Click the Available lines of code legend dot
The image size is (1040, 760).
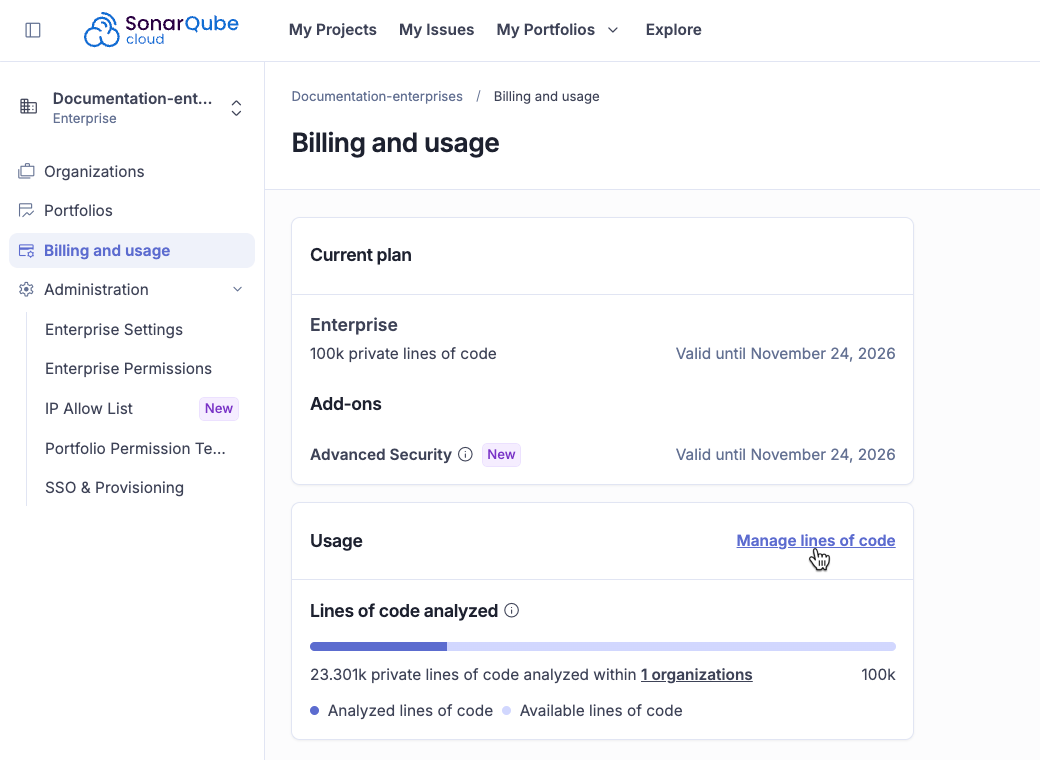pyautogui.click(x=507, y=710)
